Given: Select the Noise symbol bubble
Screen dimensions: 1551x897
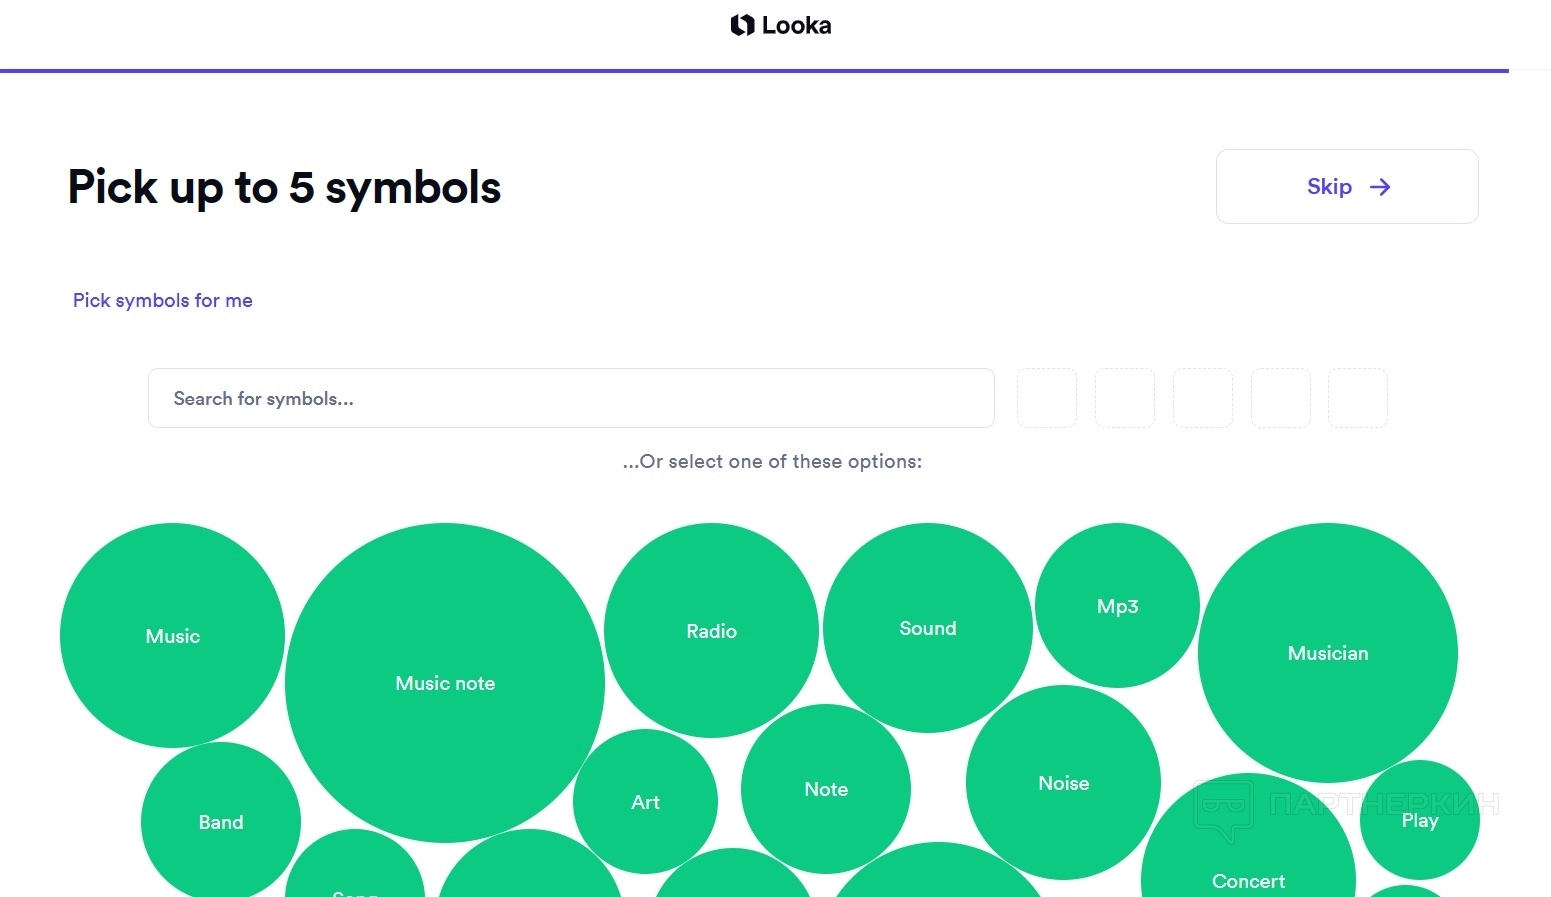Looking at the screenshot, I should pyautogui.click(x=1063, y=783).
